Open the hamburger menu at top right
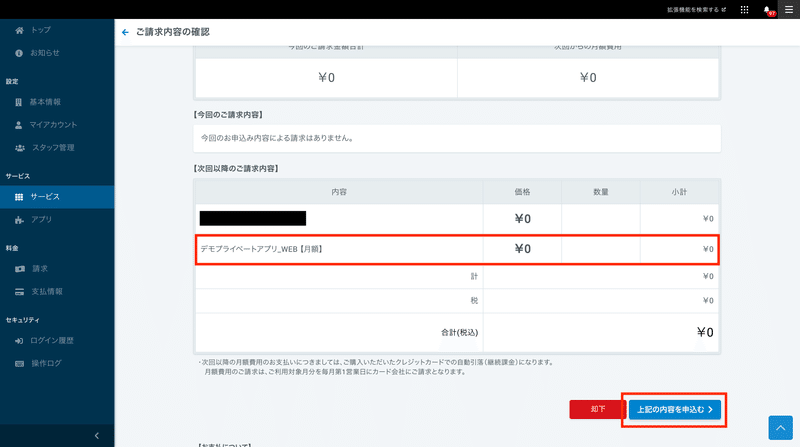 coord(789,10)
